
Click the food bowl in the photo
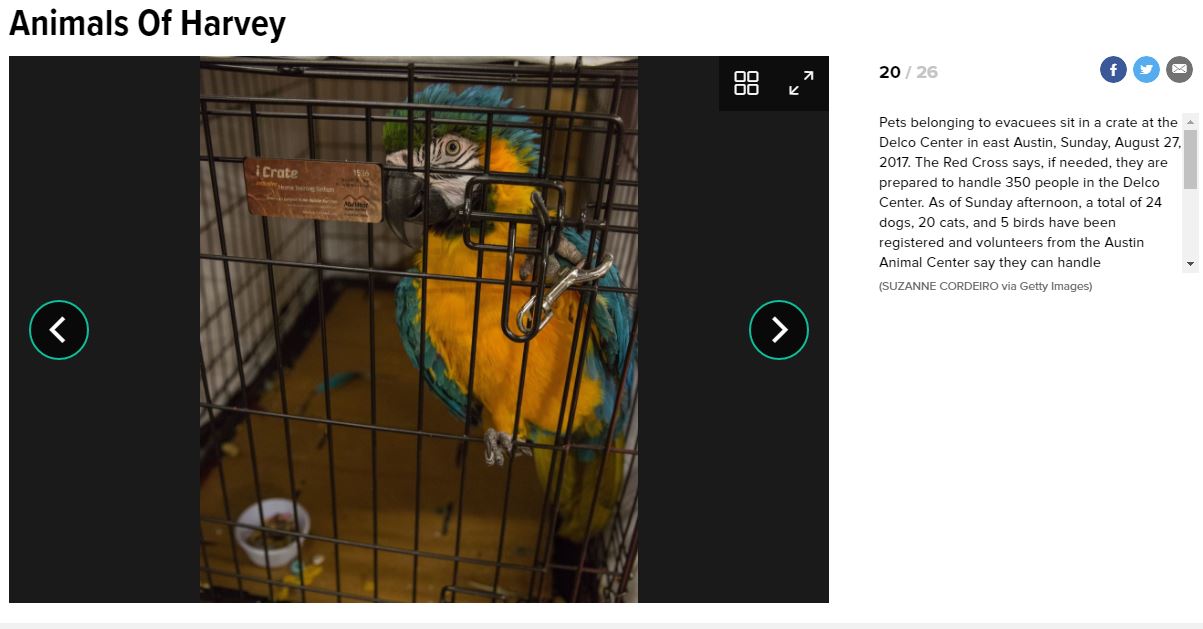pyautogui.click(x=272, y=534)
